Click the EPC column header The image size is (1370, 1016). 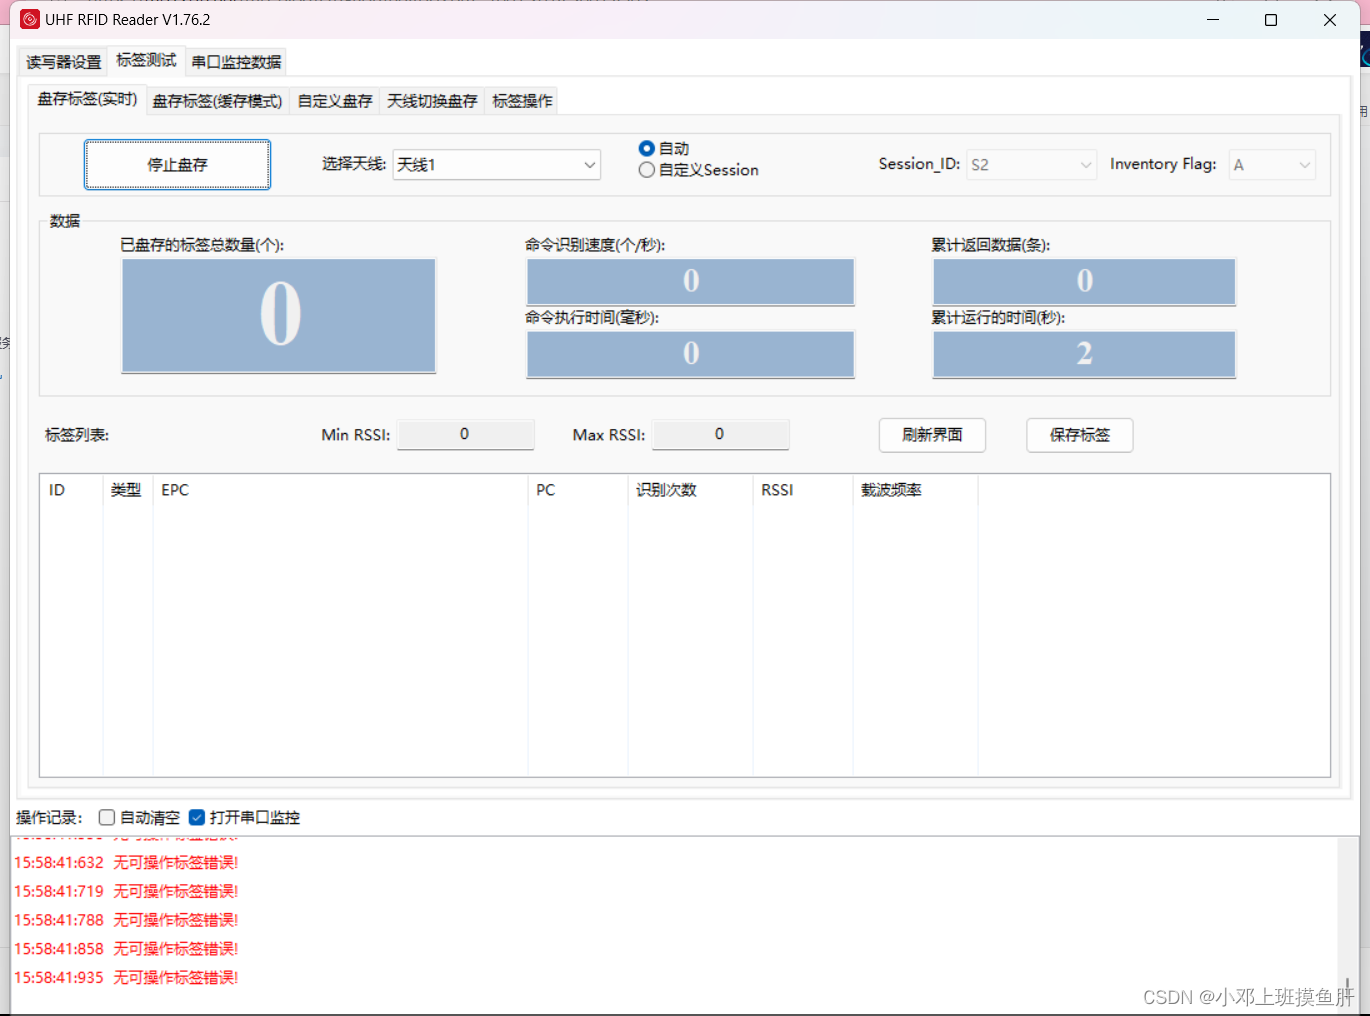340,490
